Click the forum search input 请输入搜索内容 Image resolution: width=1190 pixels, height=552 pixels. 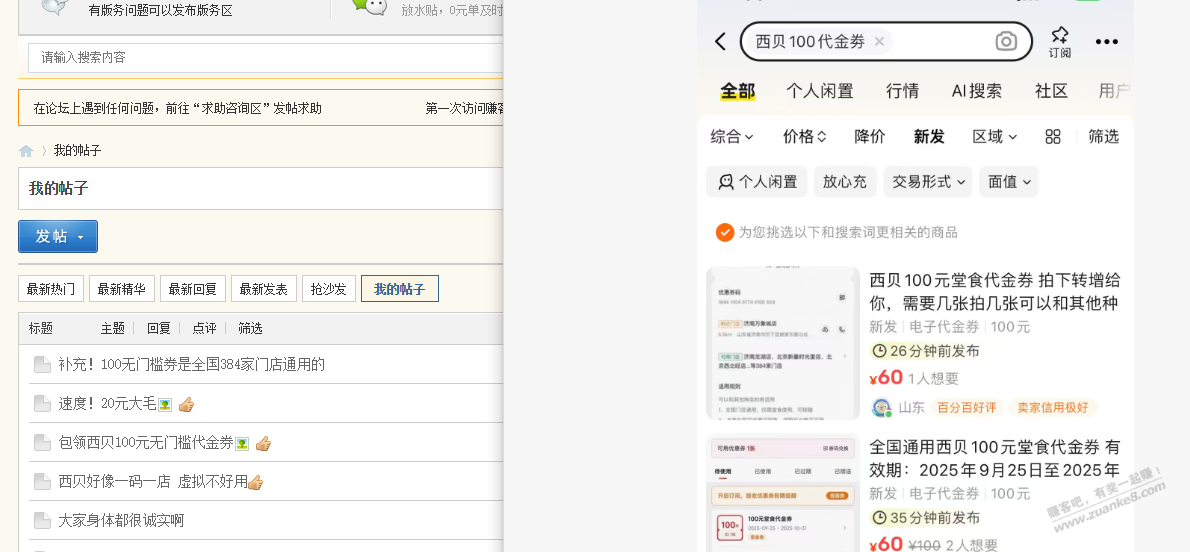(x=266, y=57)
